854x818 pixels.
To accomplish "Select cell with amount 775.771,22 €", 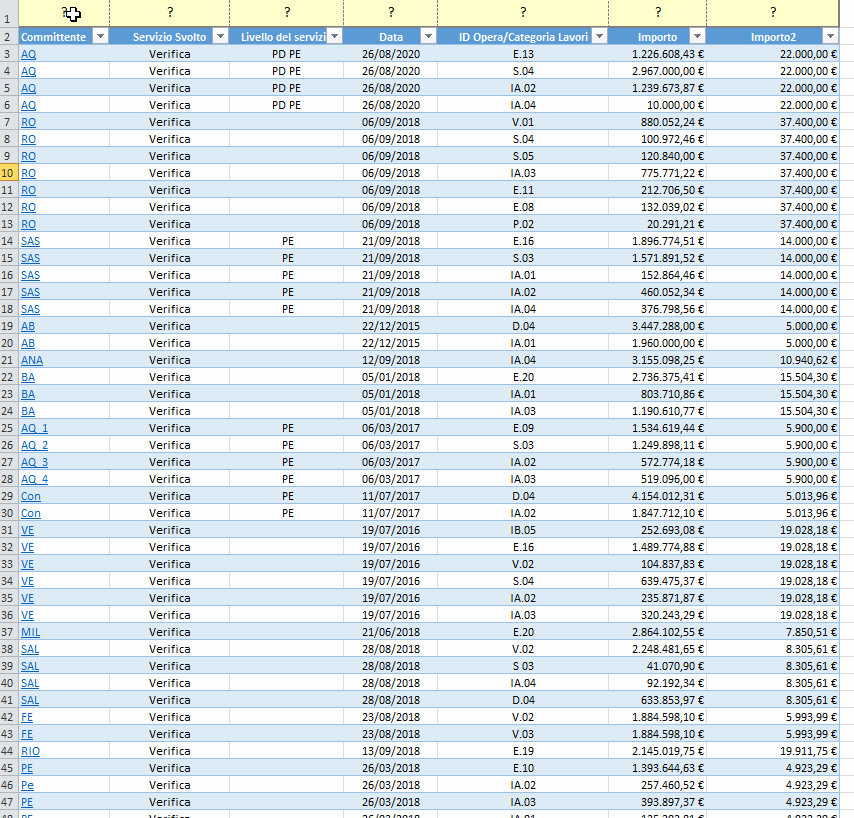I will [657, 173].
